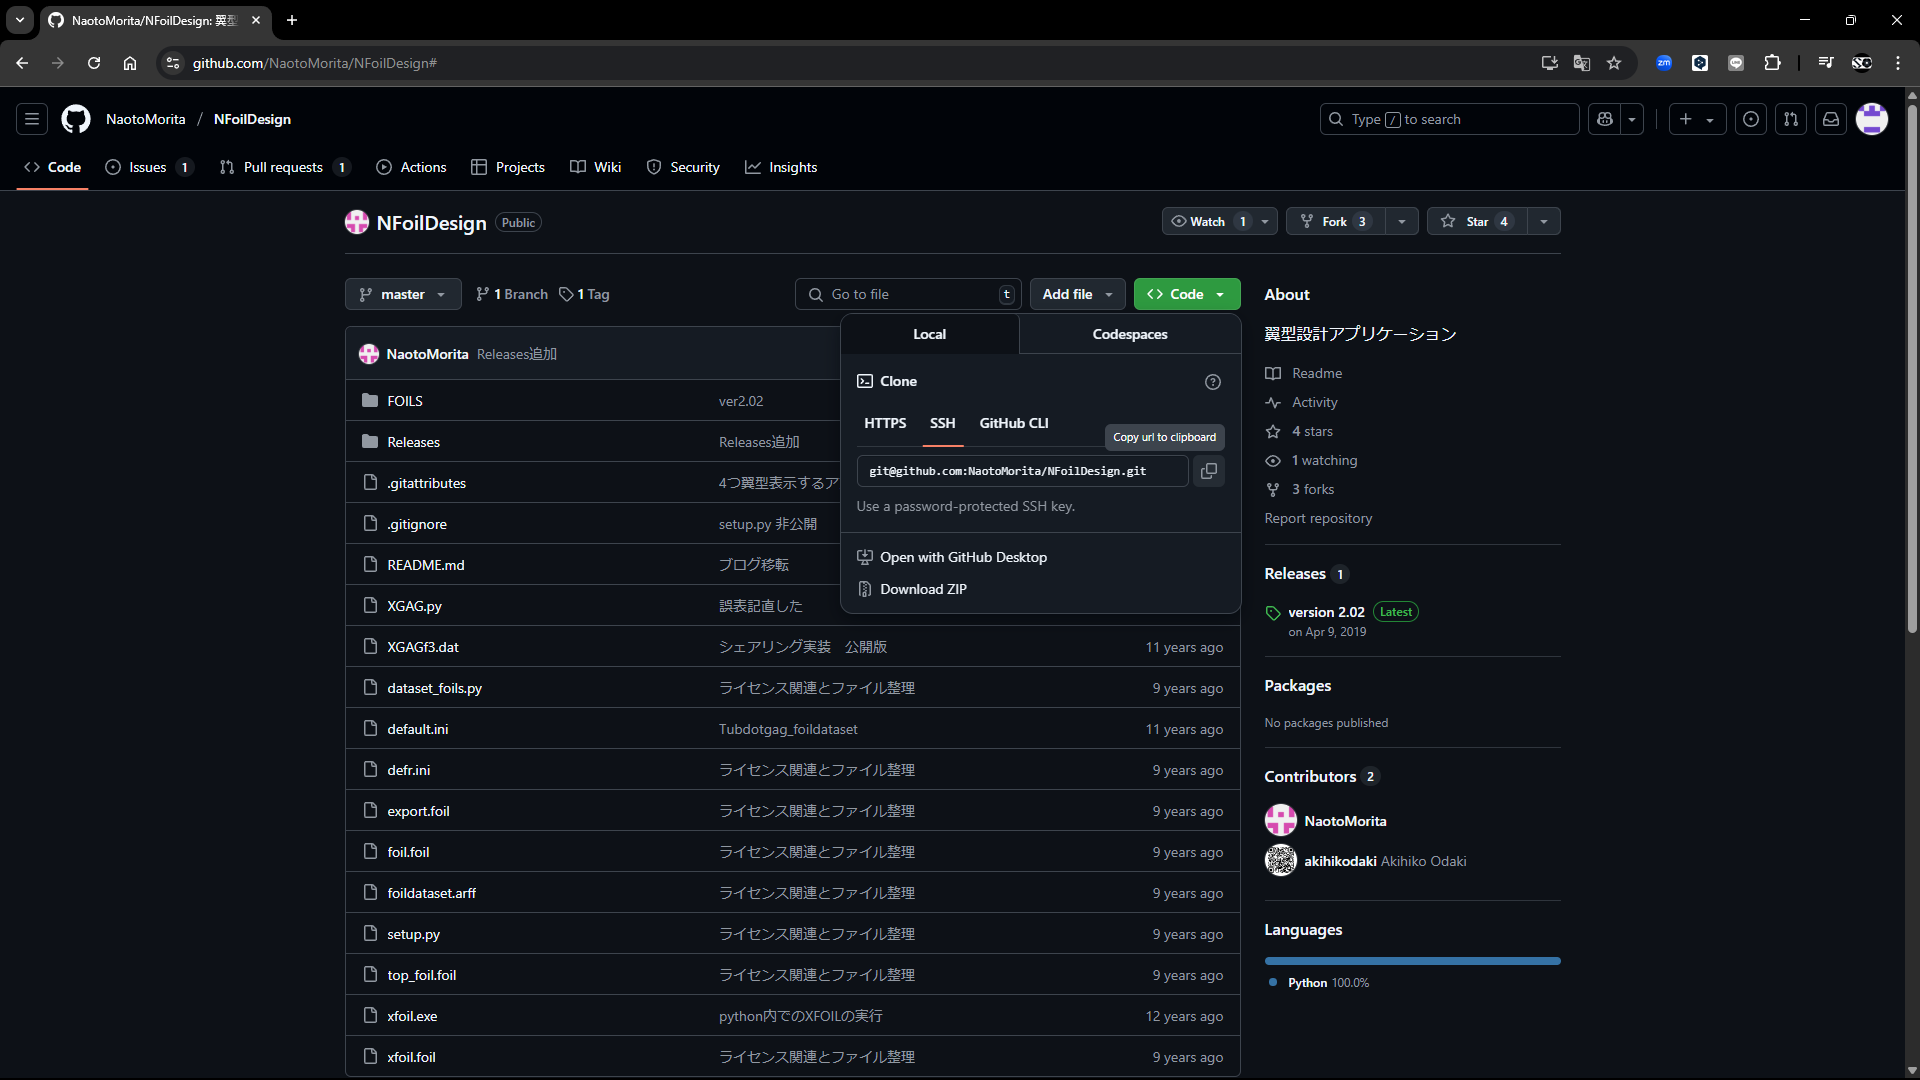Open the GitHub global navigation menu
This screenshot has width=1920, height=1080.
[32, 119]
